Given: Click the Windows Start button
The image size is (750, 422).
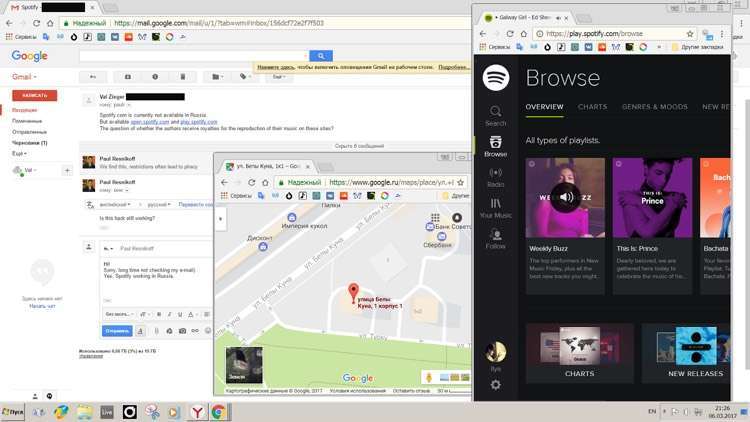Looking at the screenshot, I should pyautogui.click(x=12, y=412).
